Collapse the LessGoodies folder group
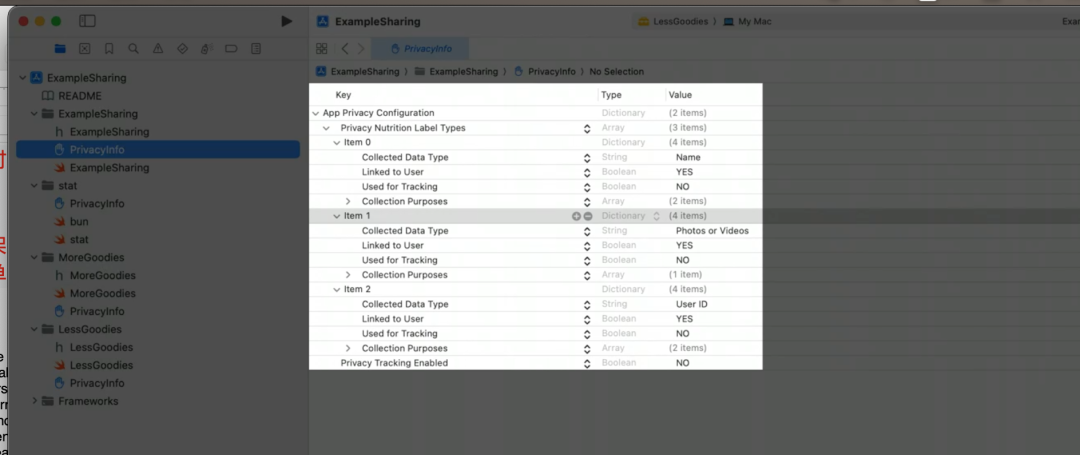The height and width of the screenshot is (455, 1080). [x=34, y=329]
